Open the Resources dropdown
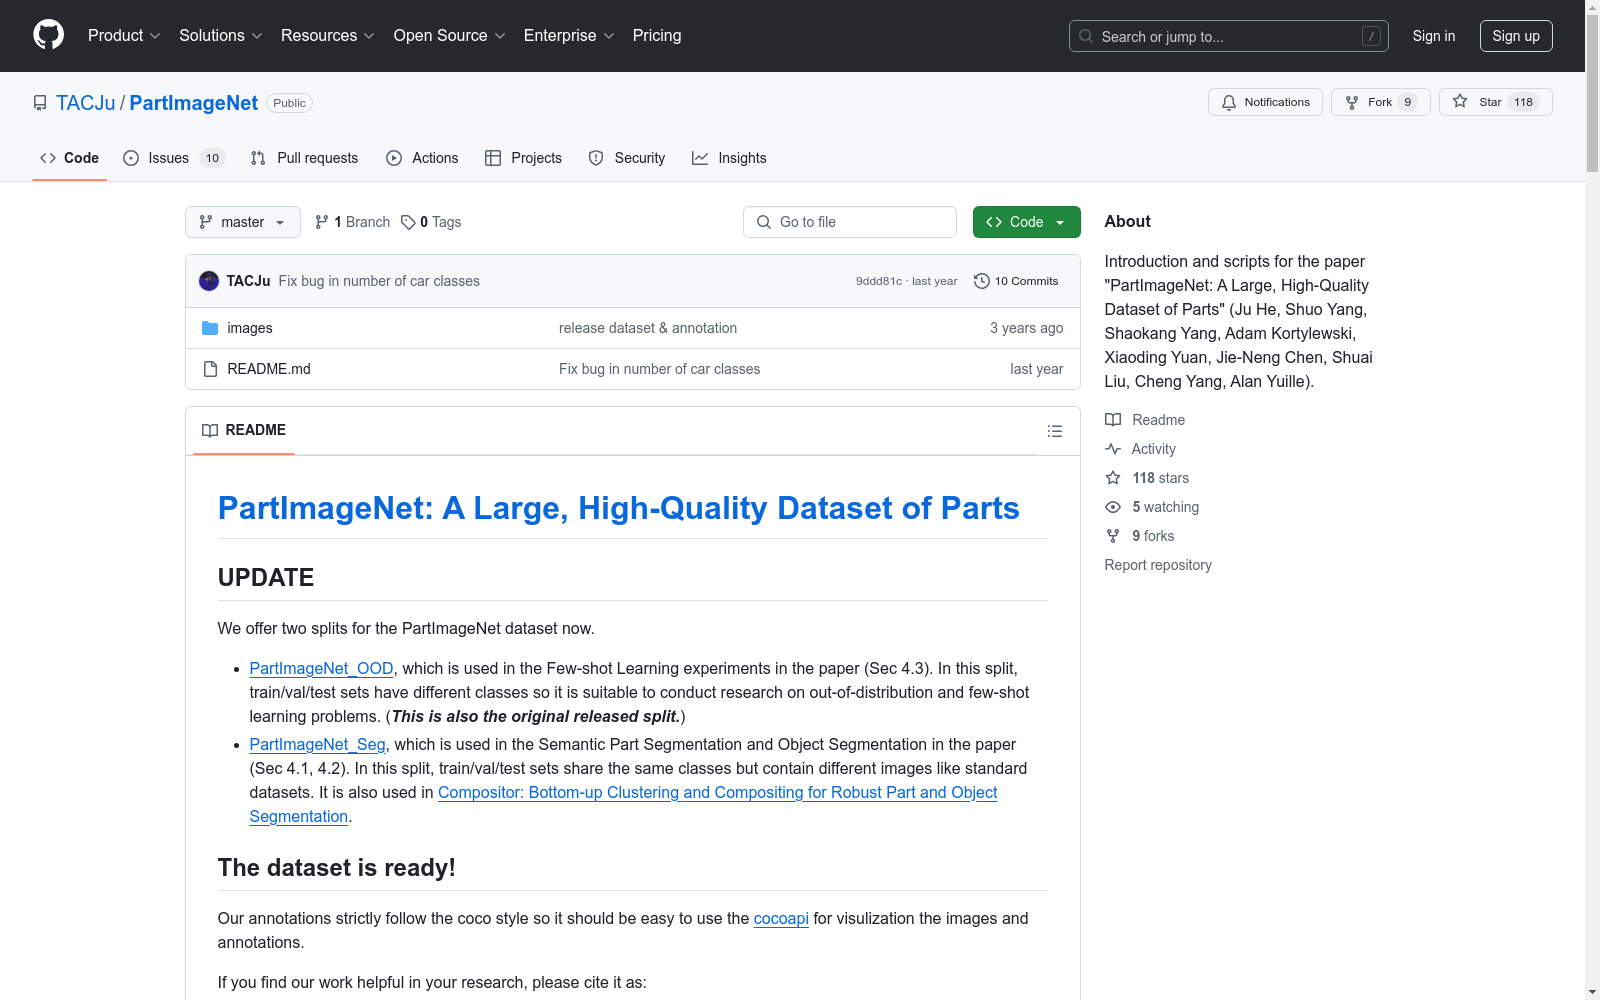The image size is (1600, 1000). pyautogui.click(x=328, y=35)
